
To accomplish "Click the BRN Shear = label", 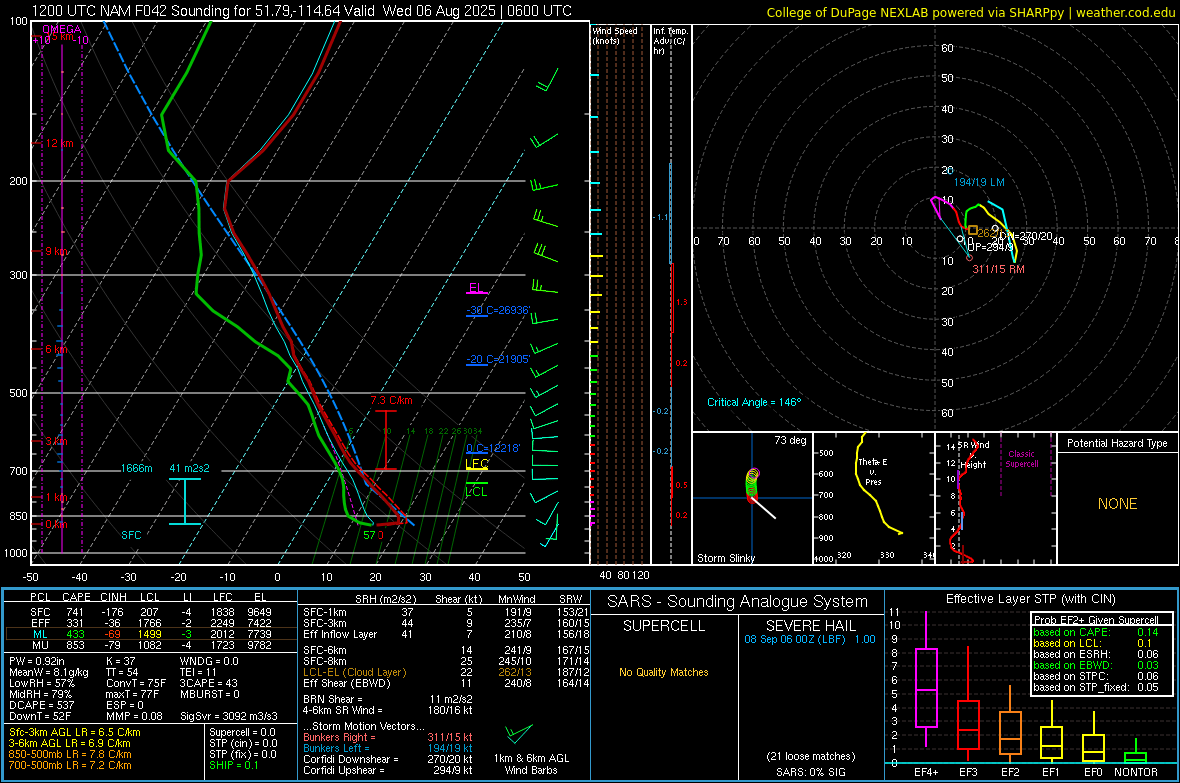I will coord(333,699).
